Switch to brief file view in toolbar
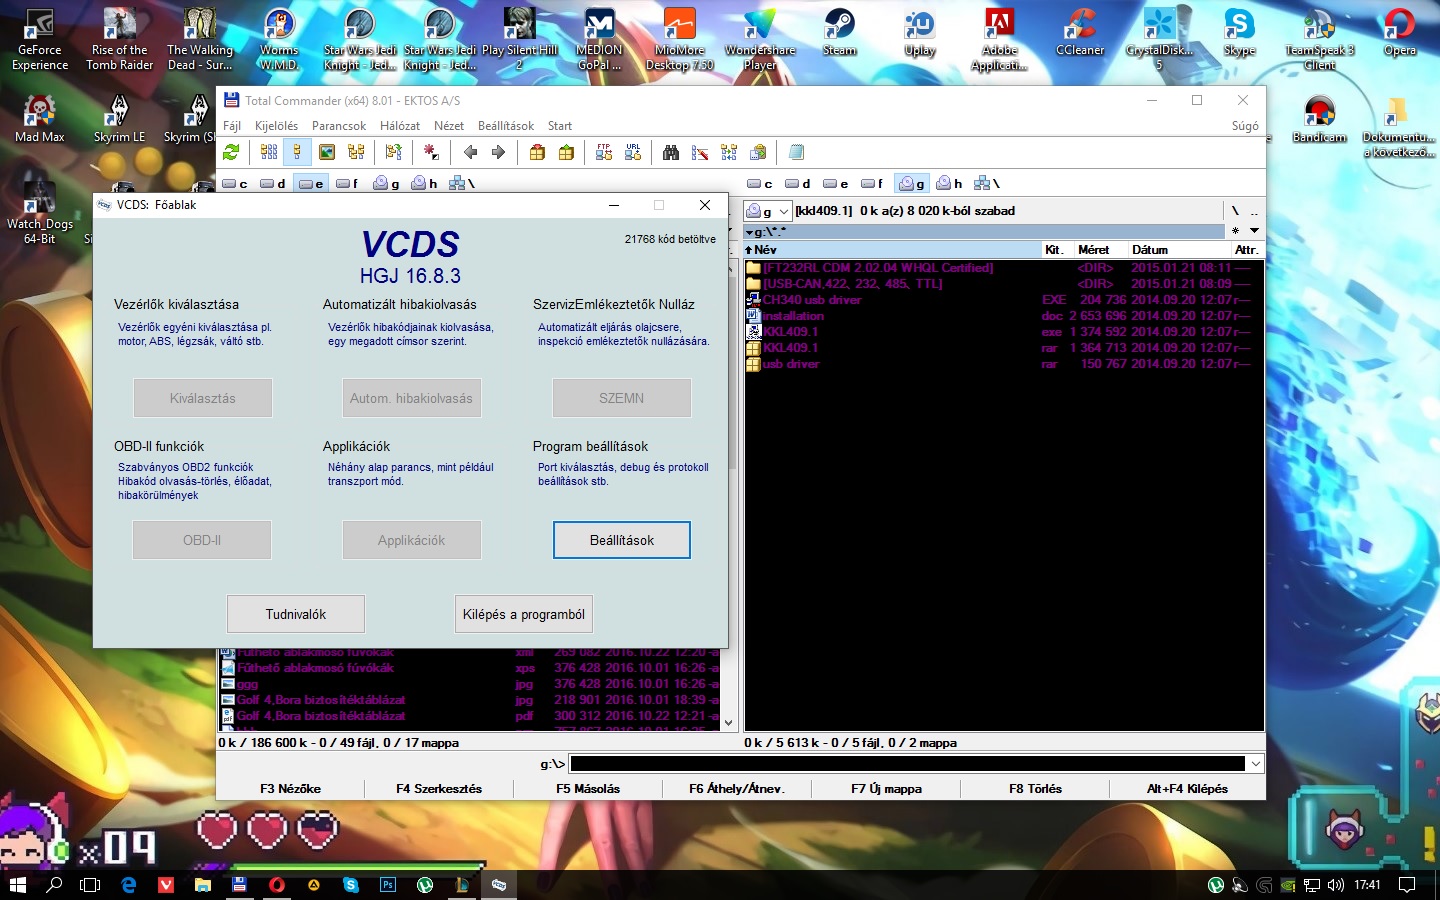The height and width of the screenshot is (900, 1440). point(269,152)
